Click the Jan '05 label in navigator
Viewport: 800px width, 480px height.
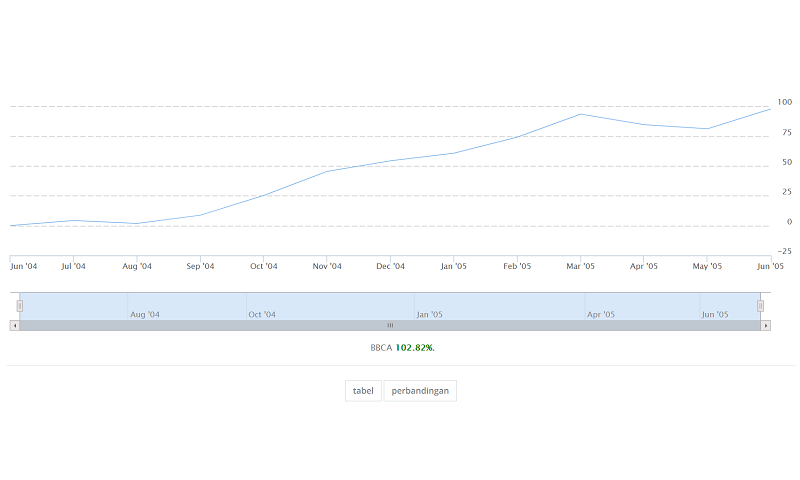(430, 314)
